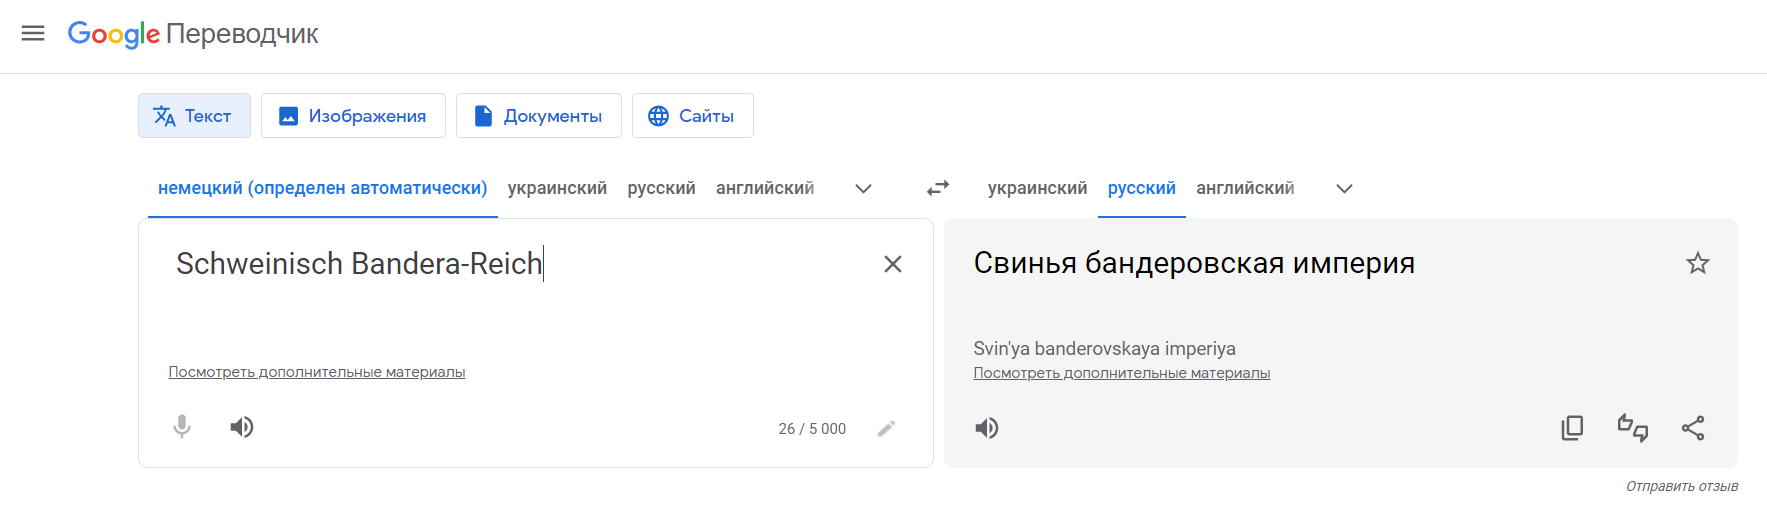Select английский as the source language
Screen dimensions: 1767x525
pos(765,188)
